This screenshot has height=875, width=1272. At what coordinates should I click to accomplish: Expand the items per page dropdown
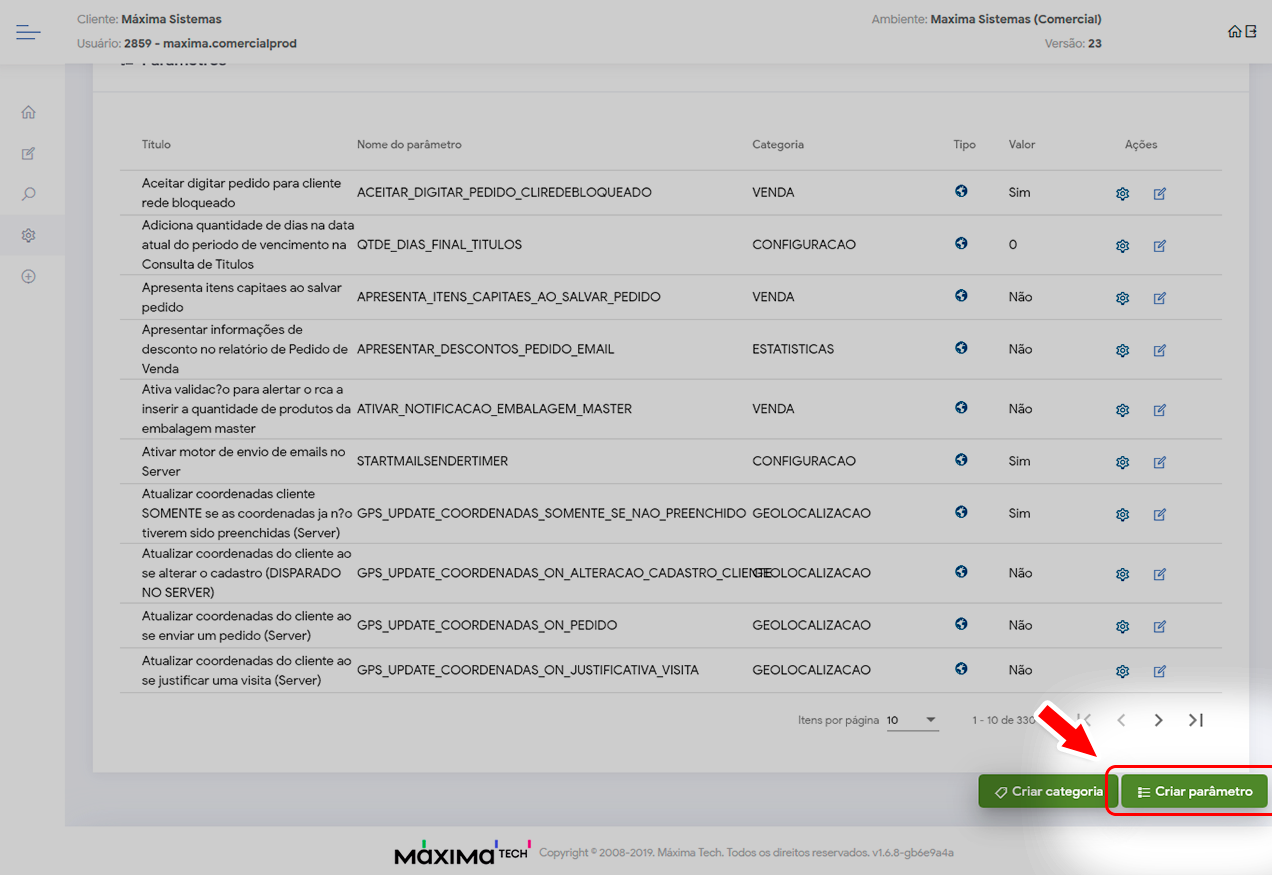912,720
